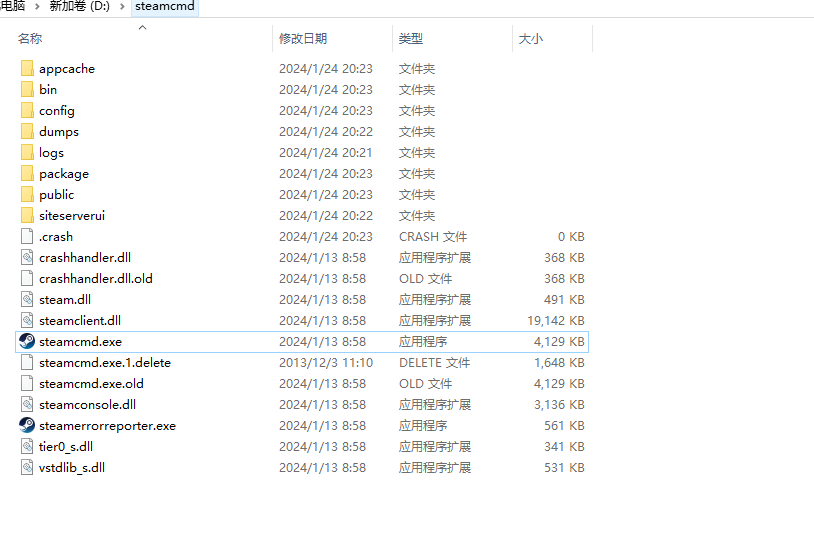Image resolution: width=814 pixels, height=537 pixels.
Task: Click the tier0_s.dll file icon
Action: pos(27,447)
